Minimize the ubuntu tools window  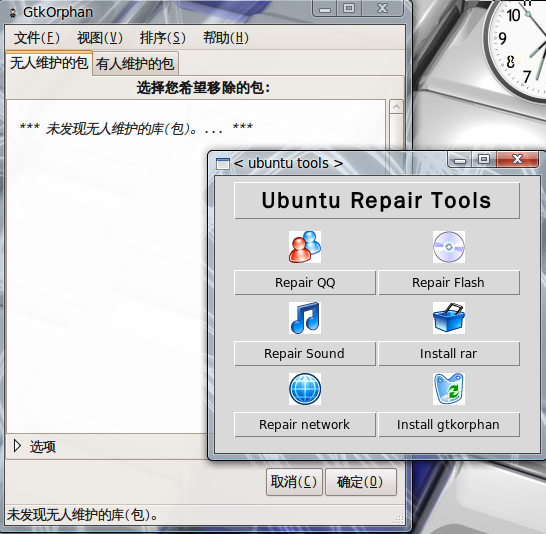(x=460, y=160)
